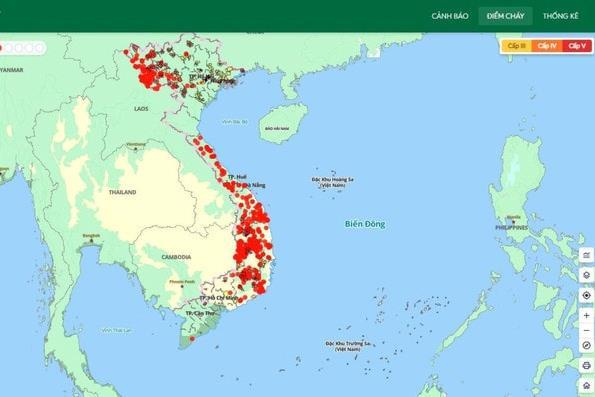
Task: Click the Biển Đông sea label
Action: tap(365, 224)
